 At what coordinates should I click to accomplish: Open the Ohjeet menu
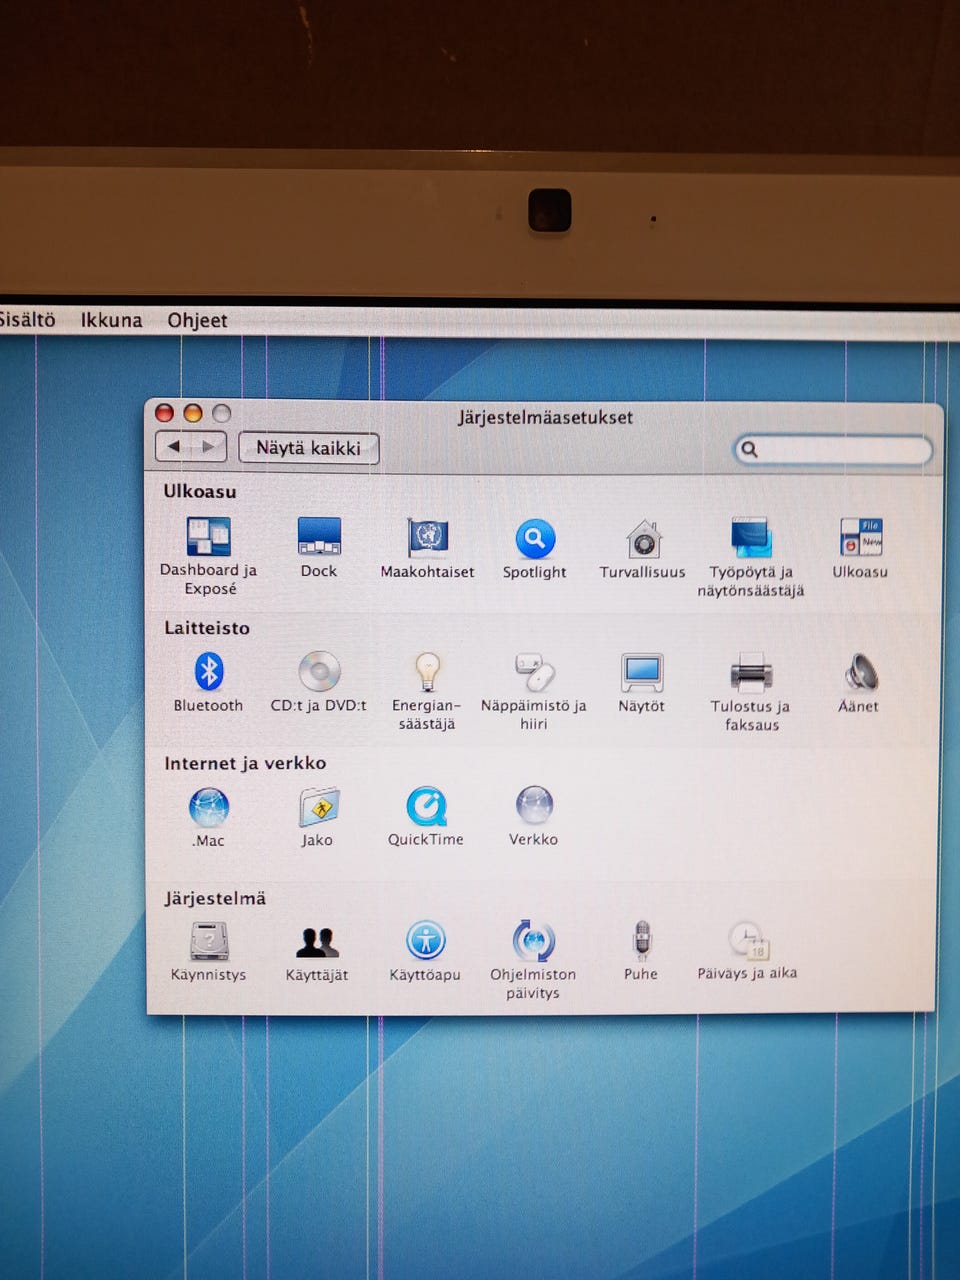coord(197,320)
